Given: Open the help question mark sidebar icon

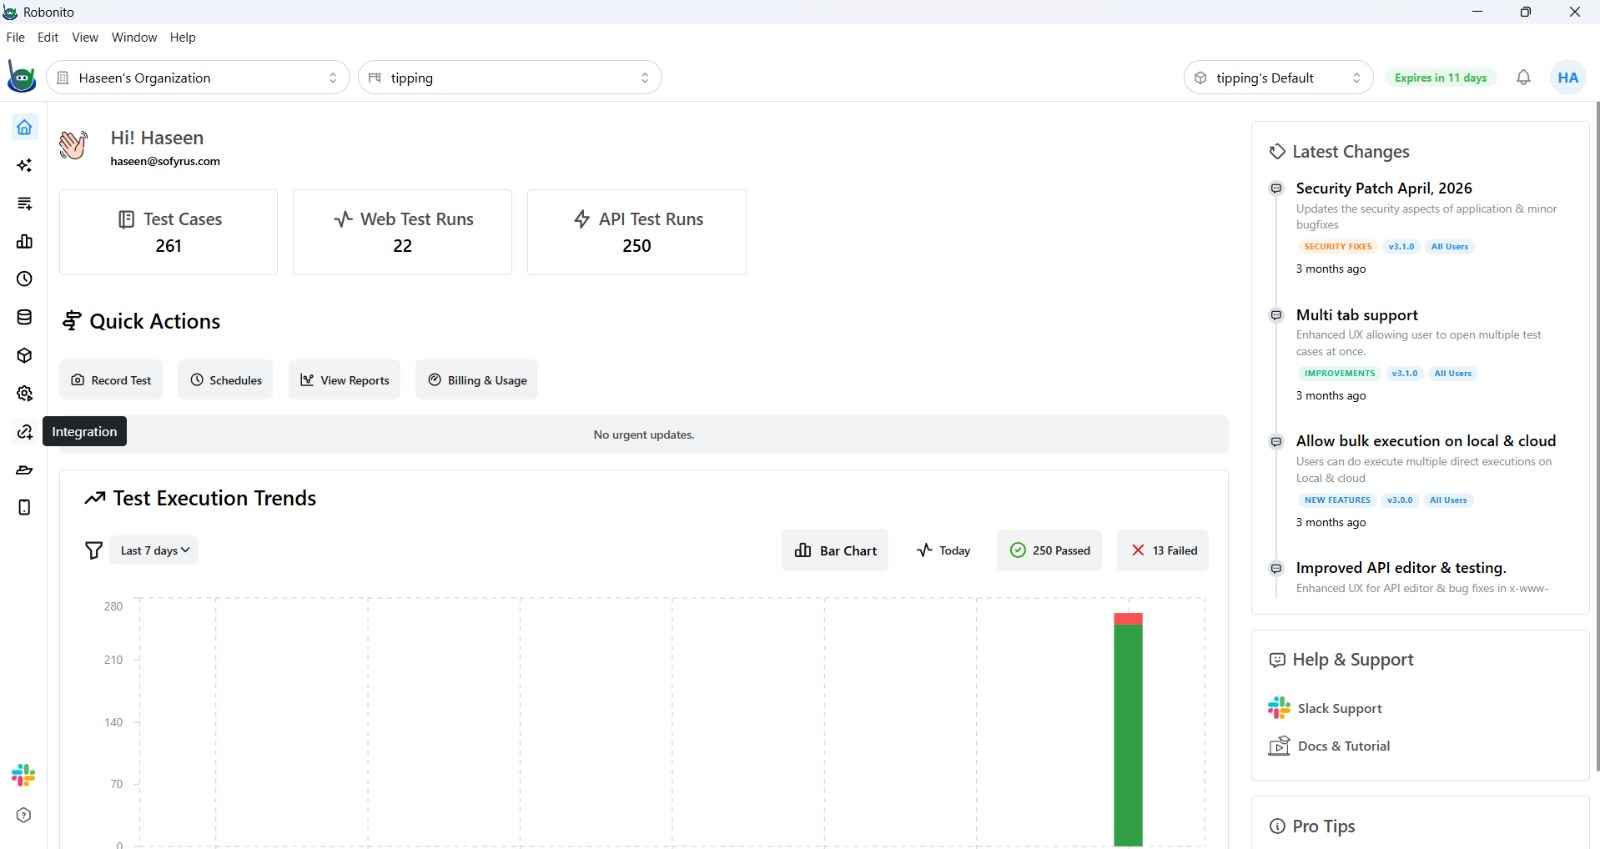Looking at the screenshot, I should coord(24,815).
